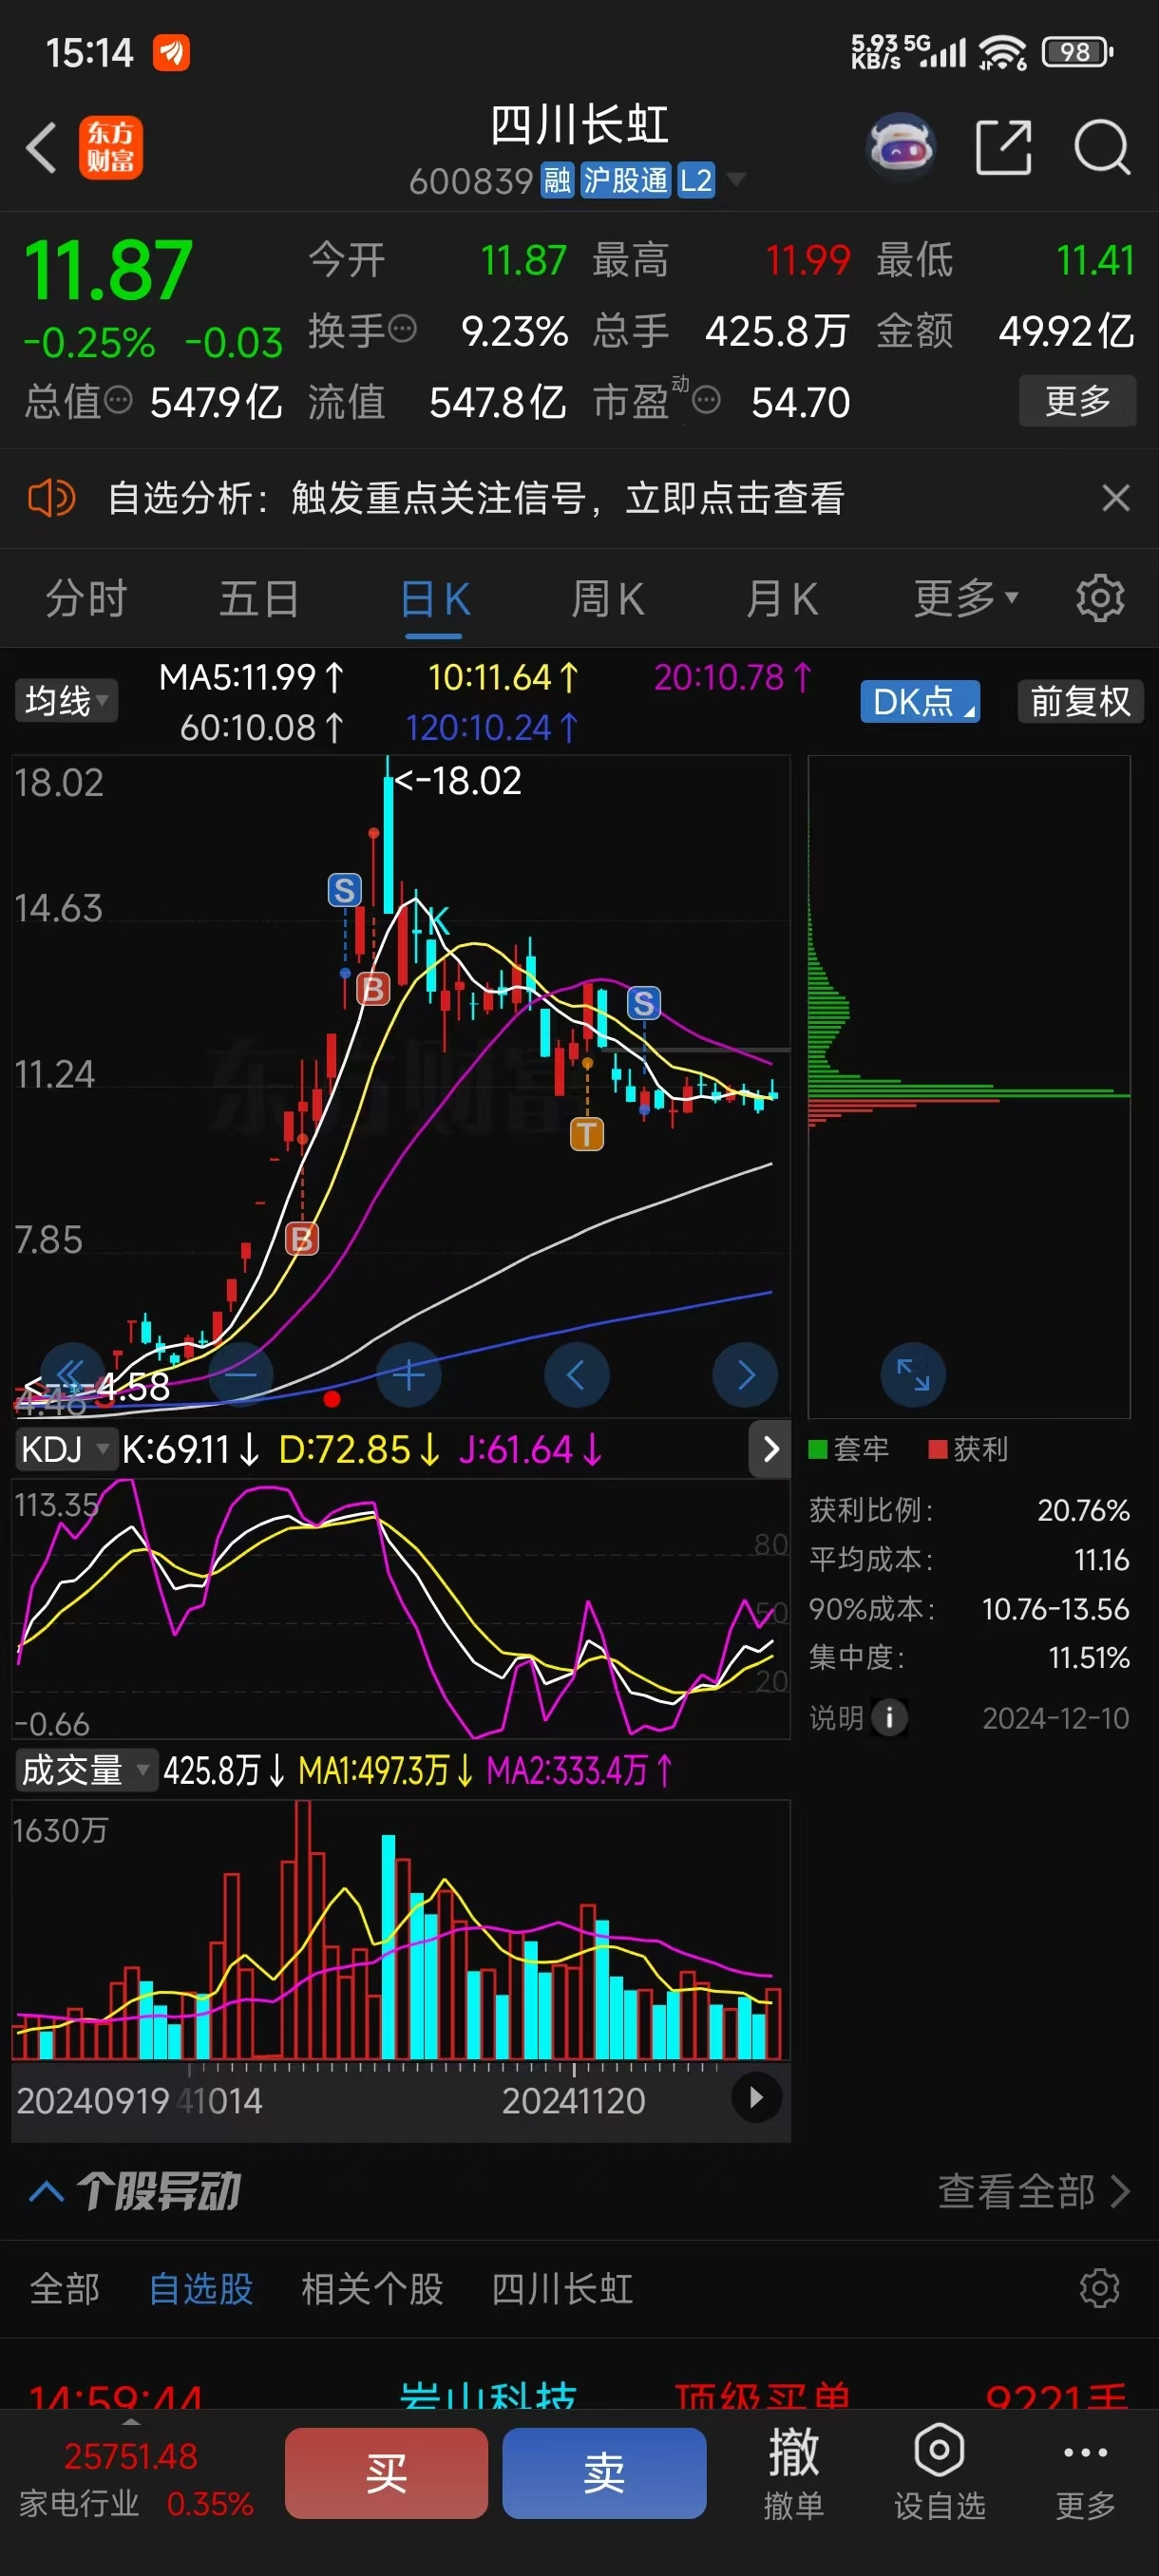1159x2576 pixels.
Task: Tap the volume bar chart area
Action: tap(401, 1929)
